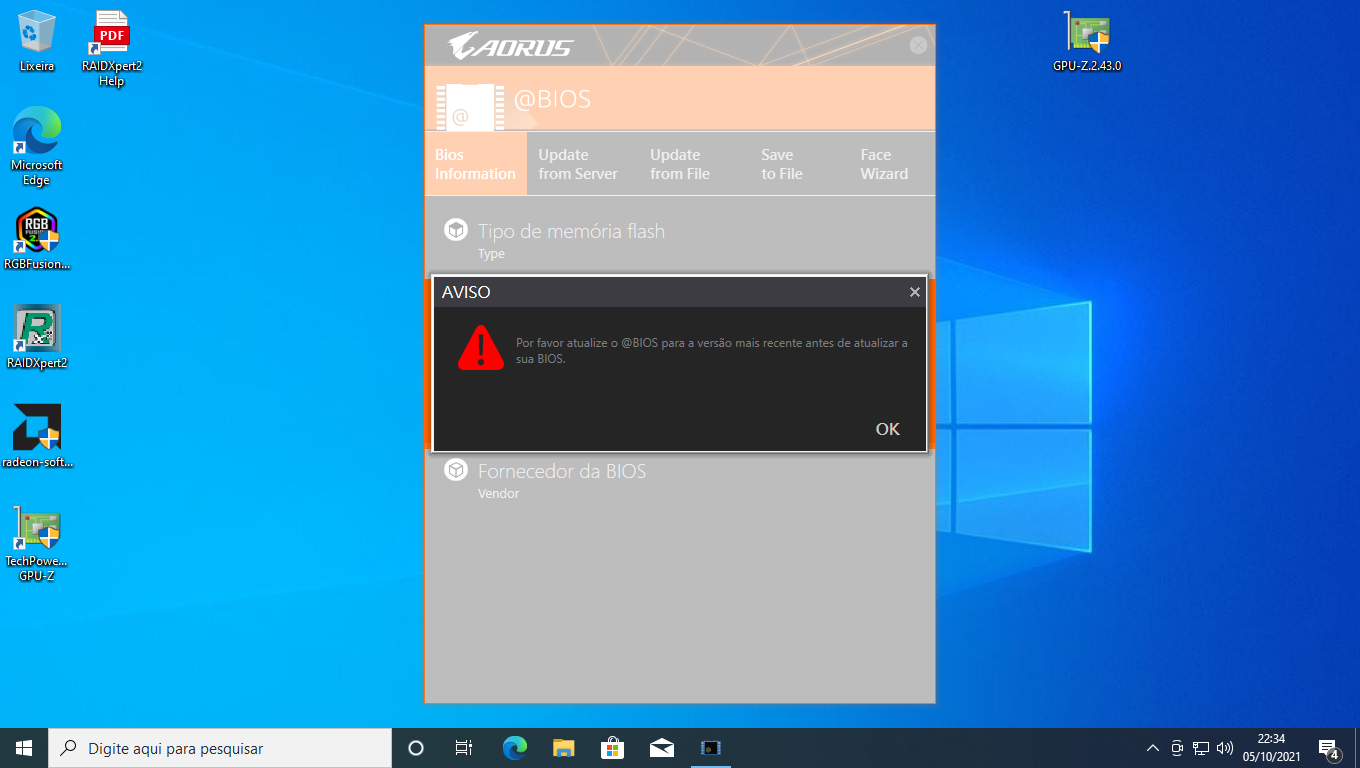Open the volume control tray icon

[x=1225, y=748]
